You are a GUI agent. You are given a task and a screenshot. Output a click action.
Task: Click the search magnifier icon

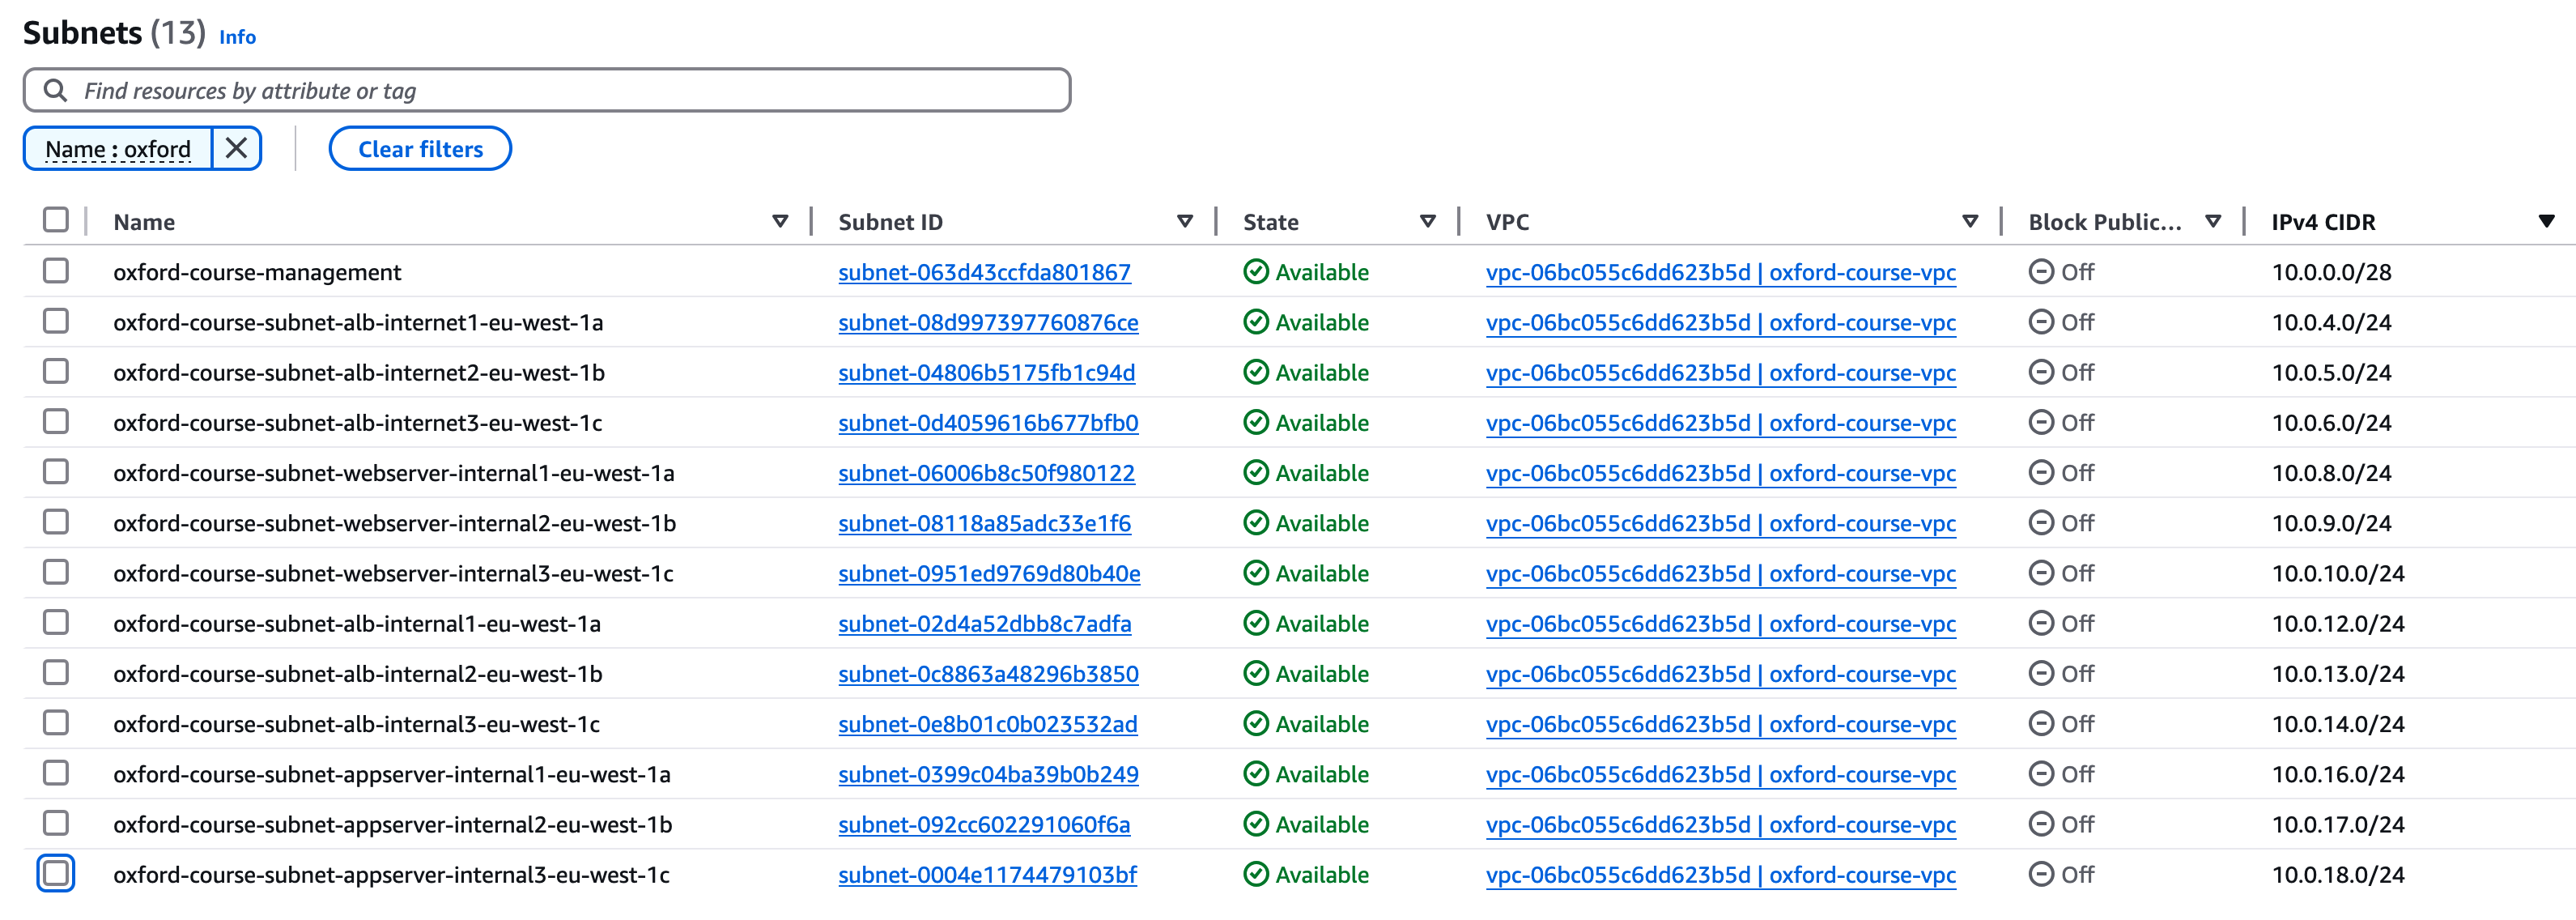[56, 91]
